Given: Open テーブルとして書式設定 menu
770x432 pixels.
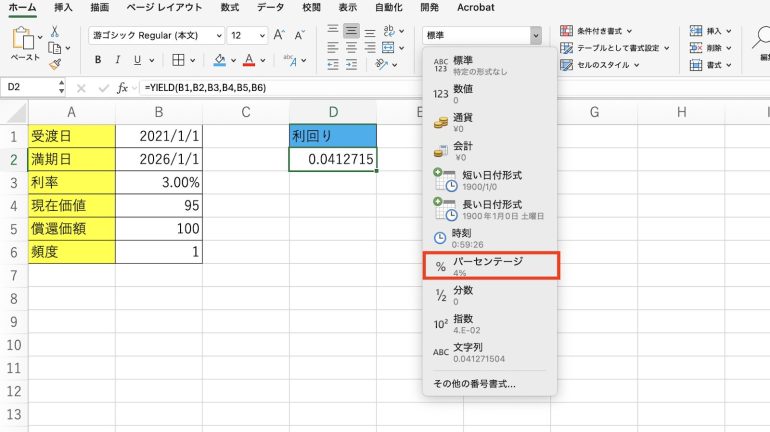Looking at the screenshot, I should click(x=614, y=48).
